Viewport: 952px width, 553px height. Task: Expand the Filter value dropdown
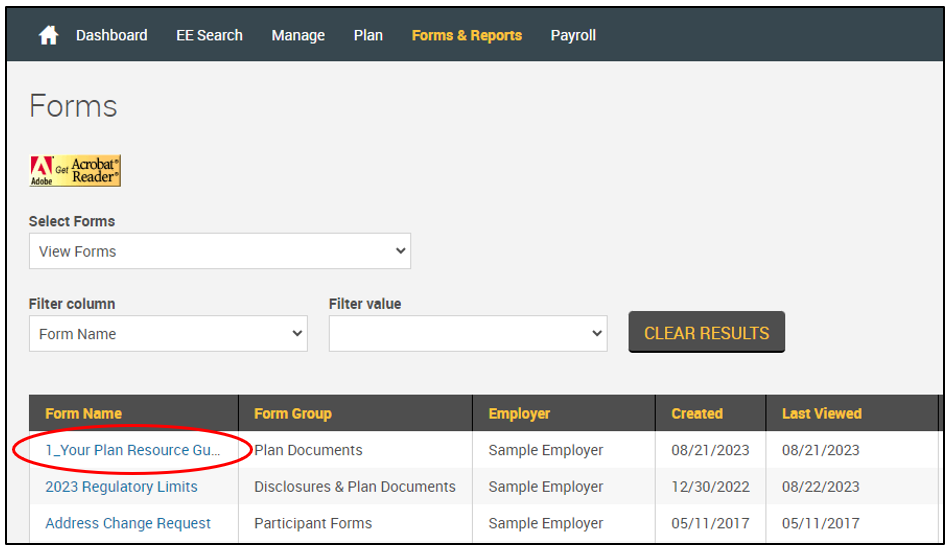[467, 334]
